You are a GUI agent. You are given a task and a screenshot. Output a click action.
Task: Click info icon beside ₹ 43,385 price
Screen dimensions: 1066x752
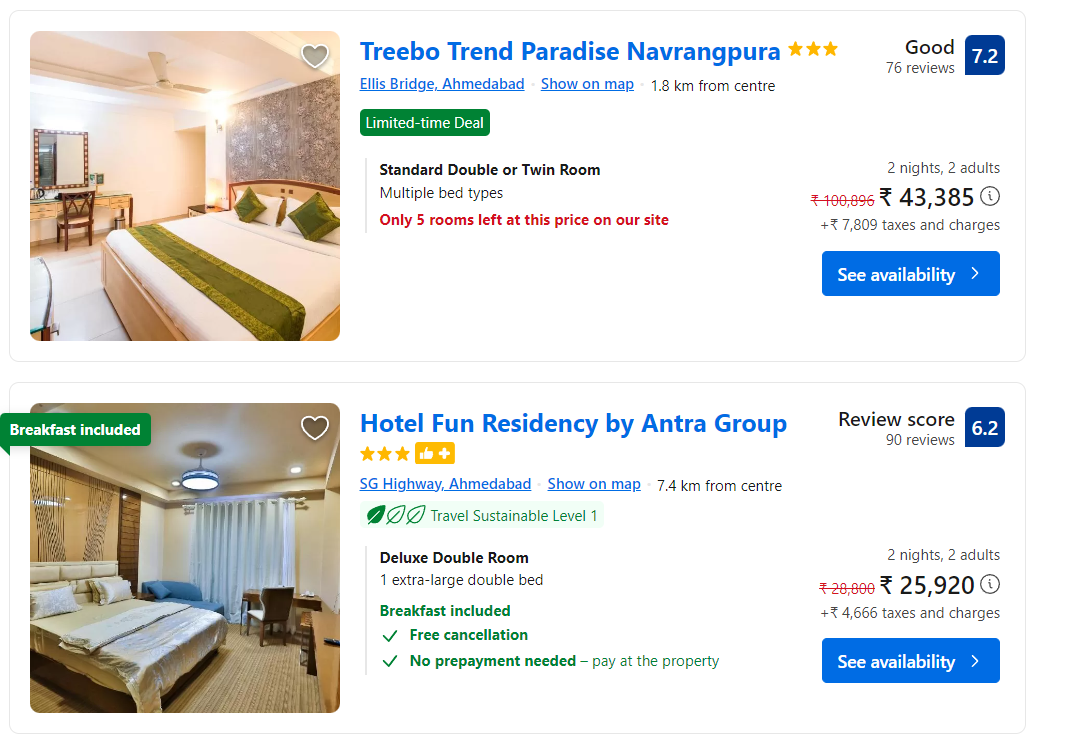tap(990, 196)
